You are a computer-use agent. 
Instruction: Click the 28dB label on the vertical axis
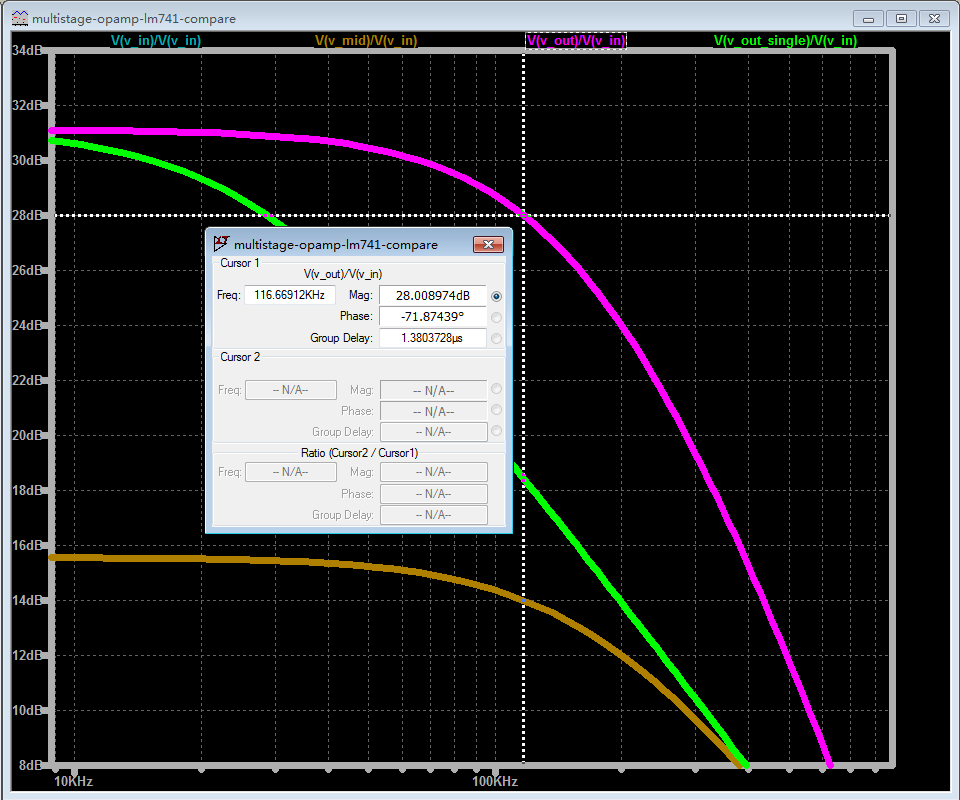coord(27,215)
